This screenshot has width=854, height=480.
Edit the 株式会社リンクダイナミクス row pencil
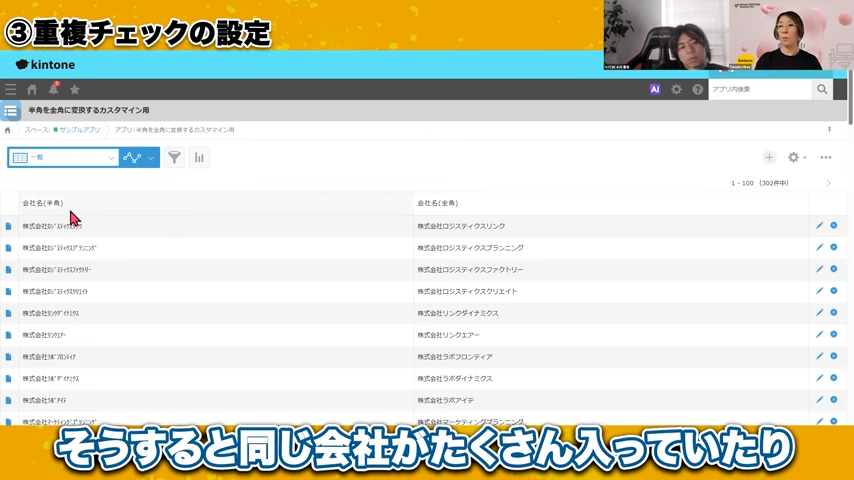[x=820, y=313]
